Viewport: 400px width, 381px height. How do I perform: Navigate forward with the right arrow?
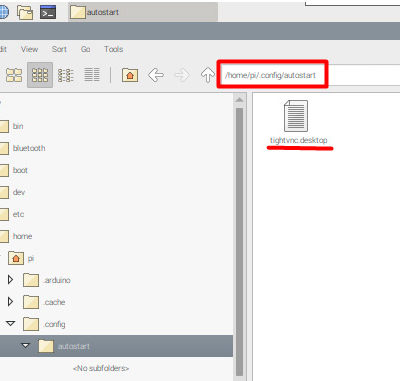(182, 75)
